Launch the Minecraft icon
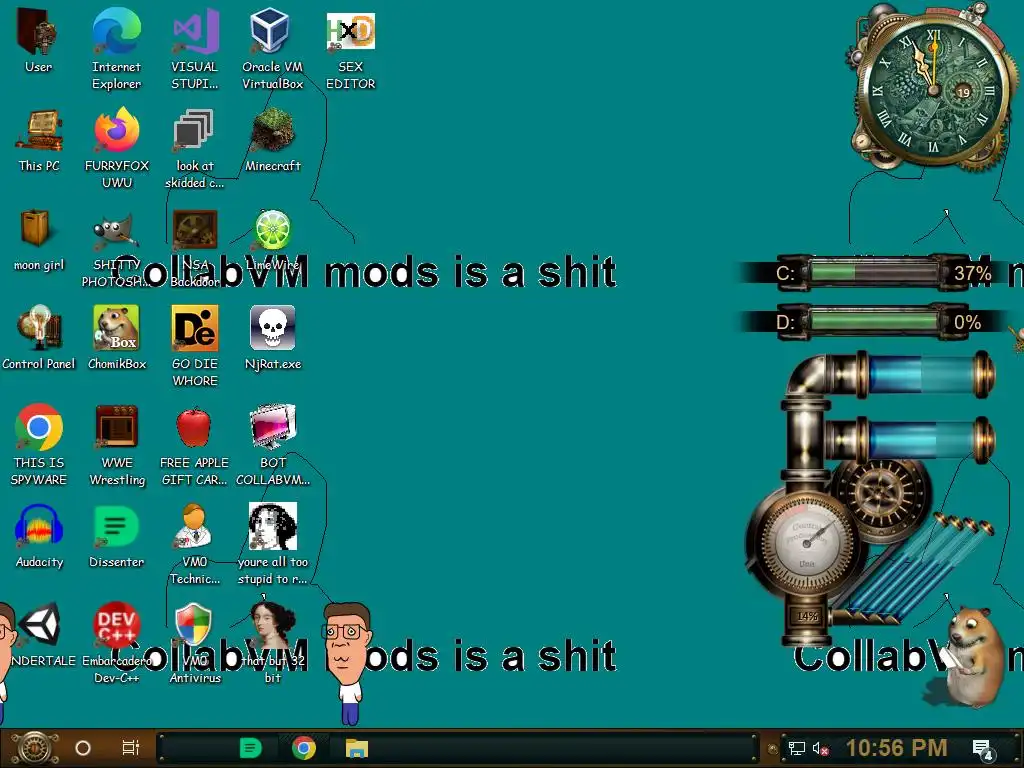Image resolution: width=1024 pixels, height=768 pixels. tap(272, 130)
